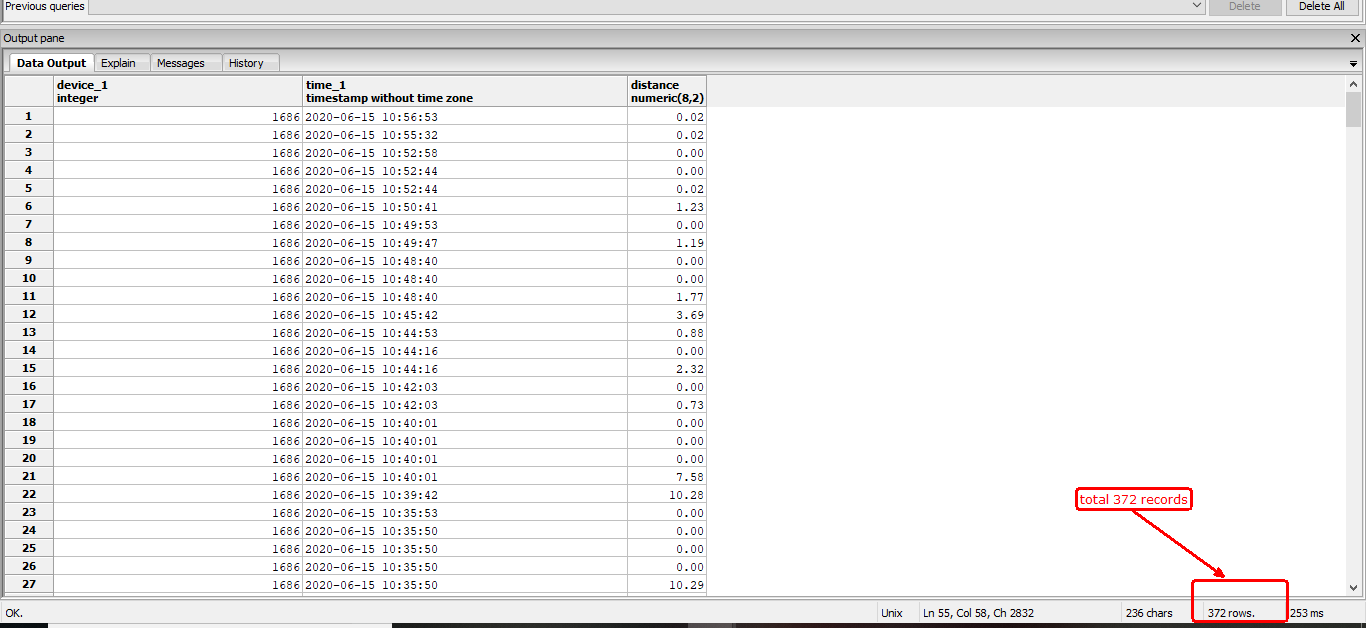Expand the tab list arrow beside the tabs
The image size is (1366, 628).
[1353, 64]
